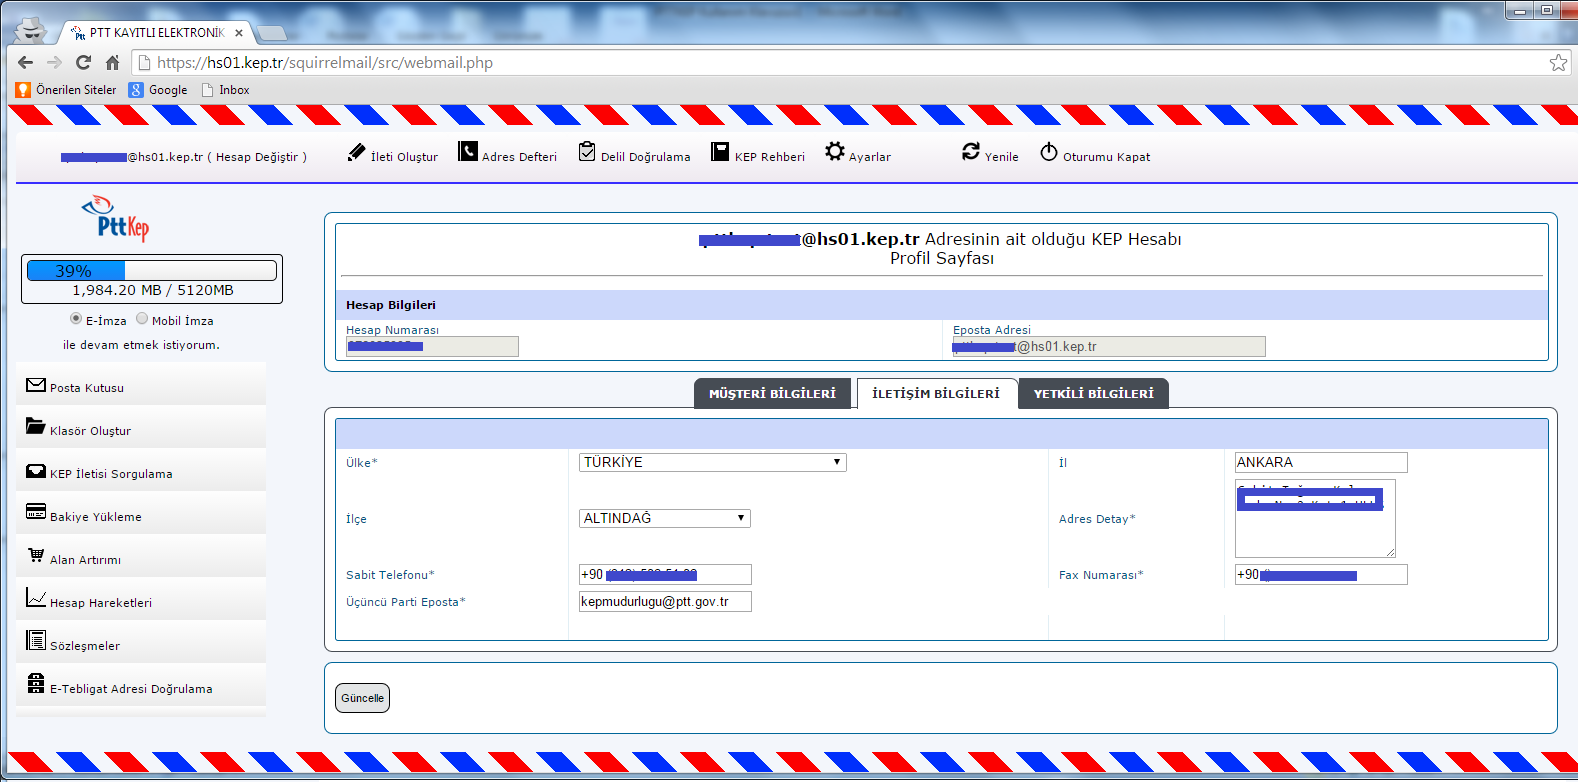Click the PttKep logo
1582x782 pixels.
point(116,218)
